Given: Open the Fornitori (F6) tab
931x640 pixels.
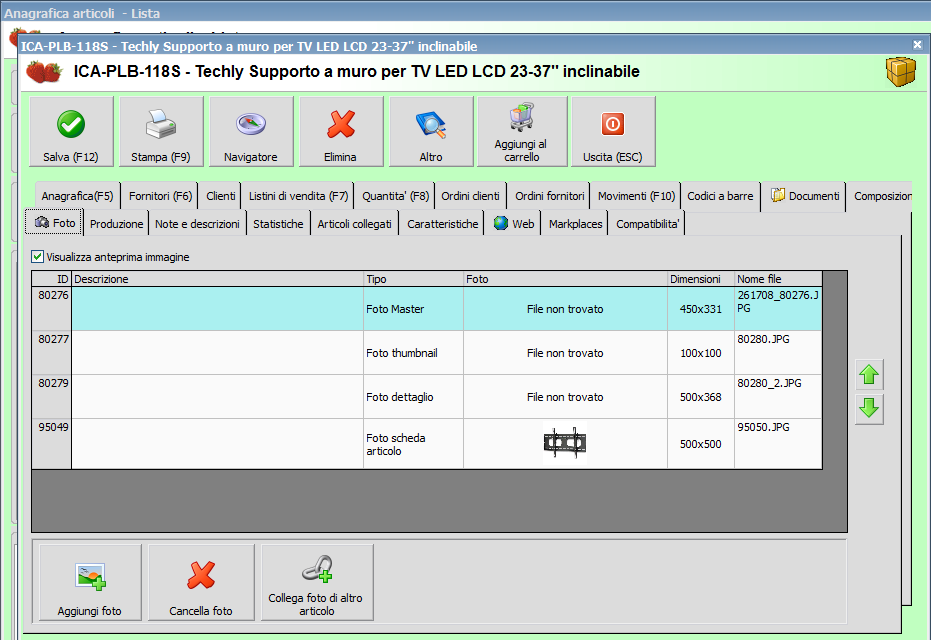Looking at the screenshot, I should (160, 196).
